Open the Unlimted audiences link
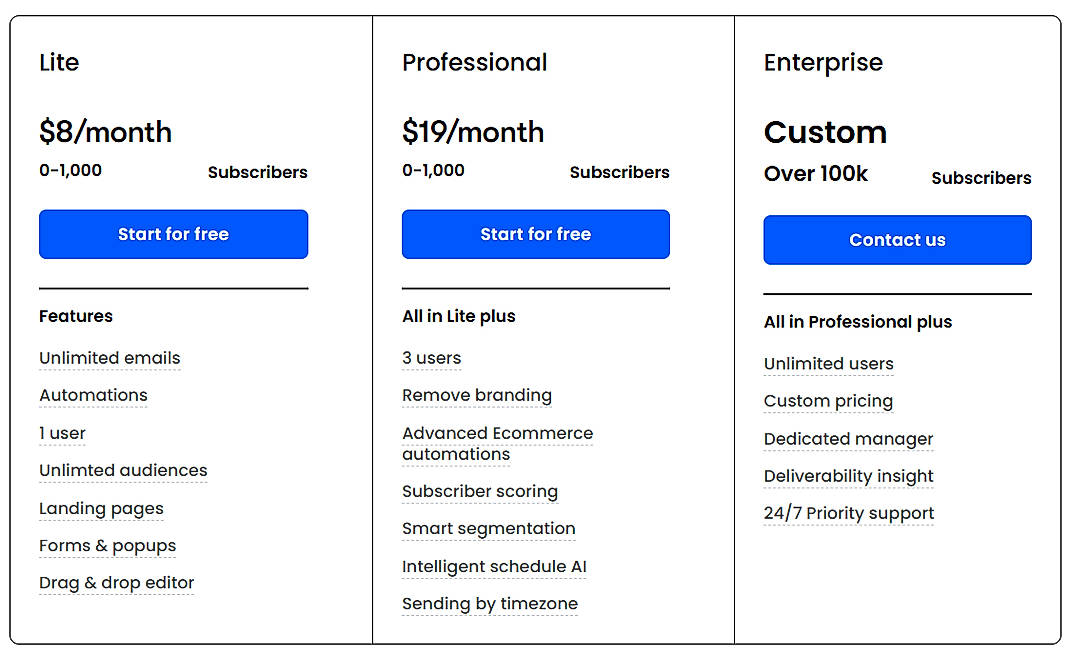Screen dimensions: 1070x657 123,470
